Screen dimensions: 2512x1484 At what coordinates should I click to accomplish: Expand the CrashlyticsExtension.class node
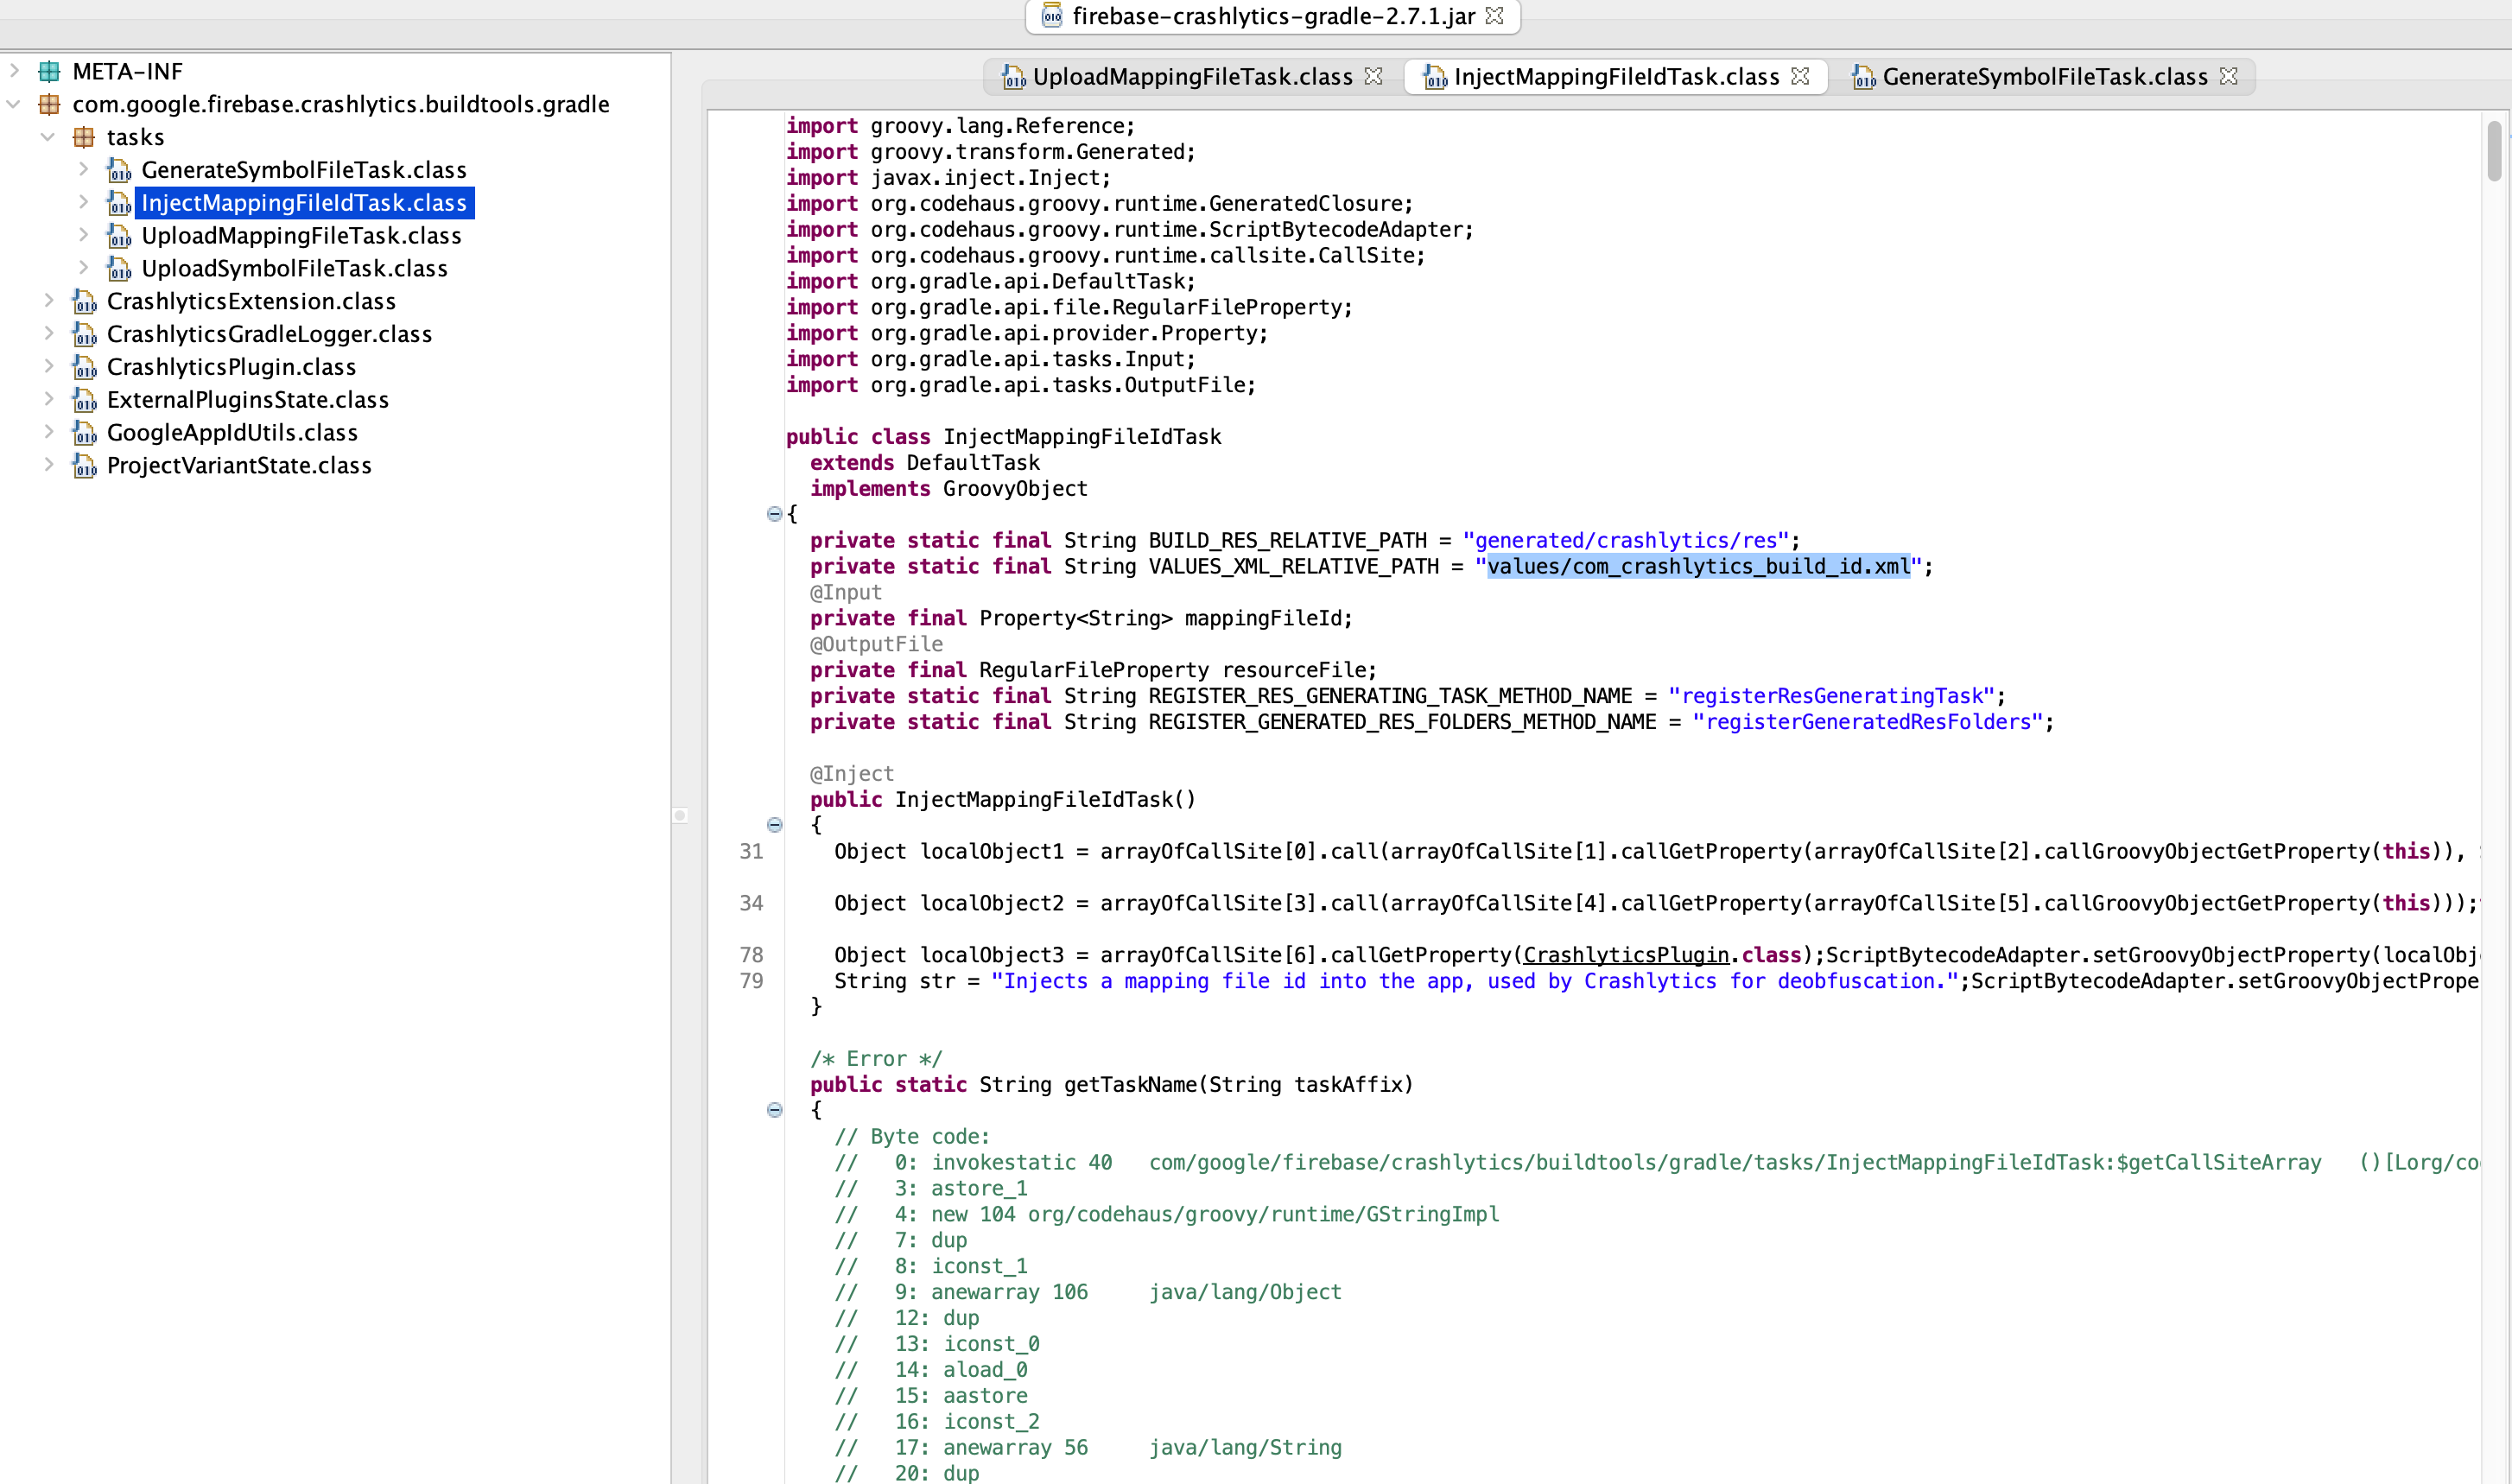pyautogui.click(x=48, y=301)
